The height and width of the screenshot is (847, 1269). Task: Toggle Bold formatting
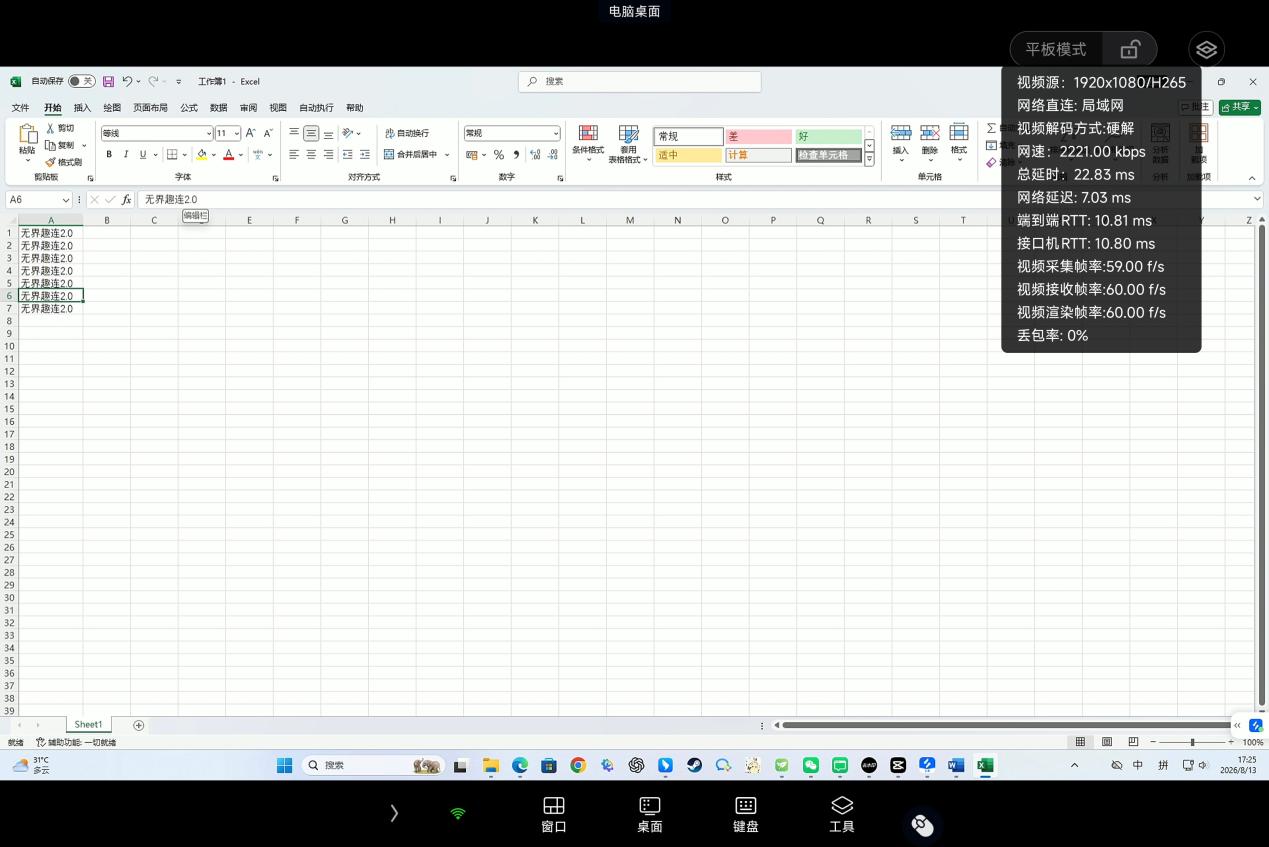109,155
